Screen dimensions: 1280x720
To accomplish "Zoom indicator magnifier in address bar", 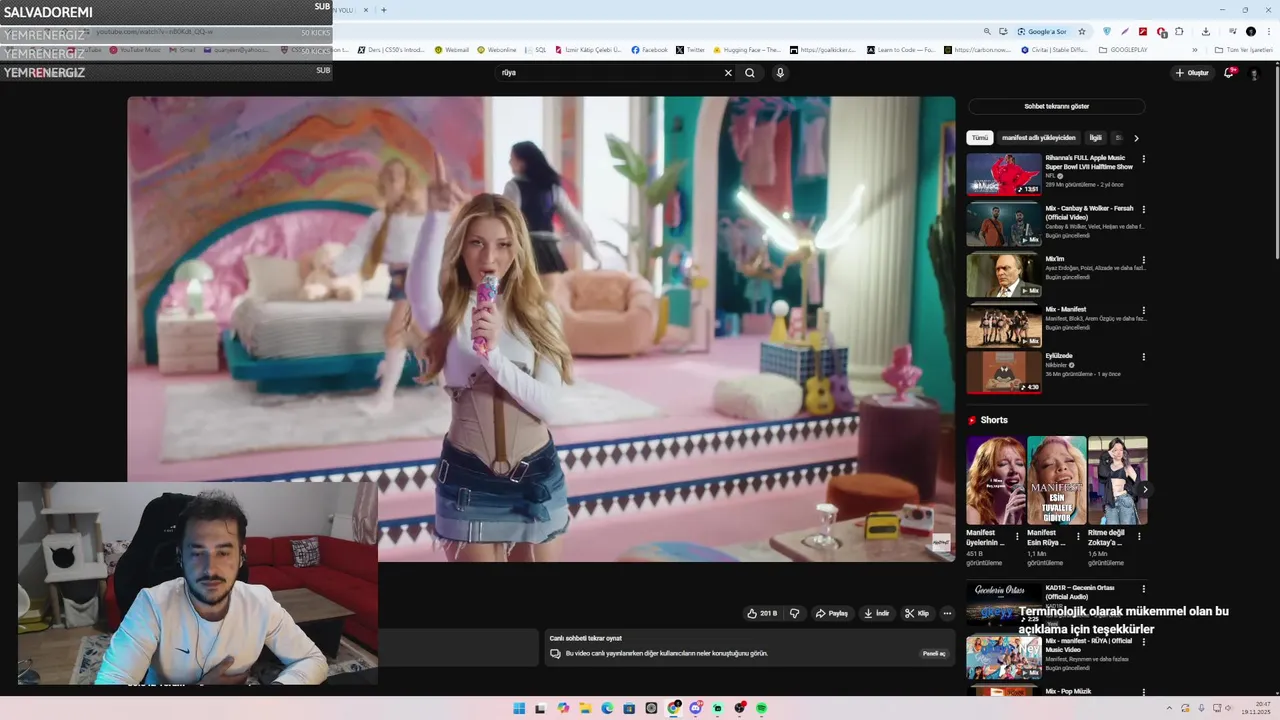I will [x=988, y=31].
